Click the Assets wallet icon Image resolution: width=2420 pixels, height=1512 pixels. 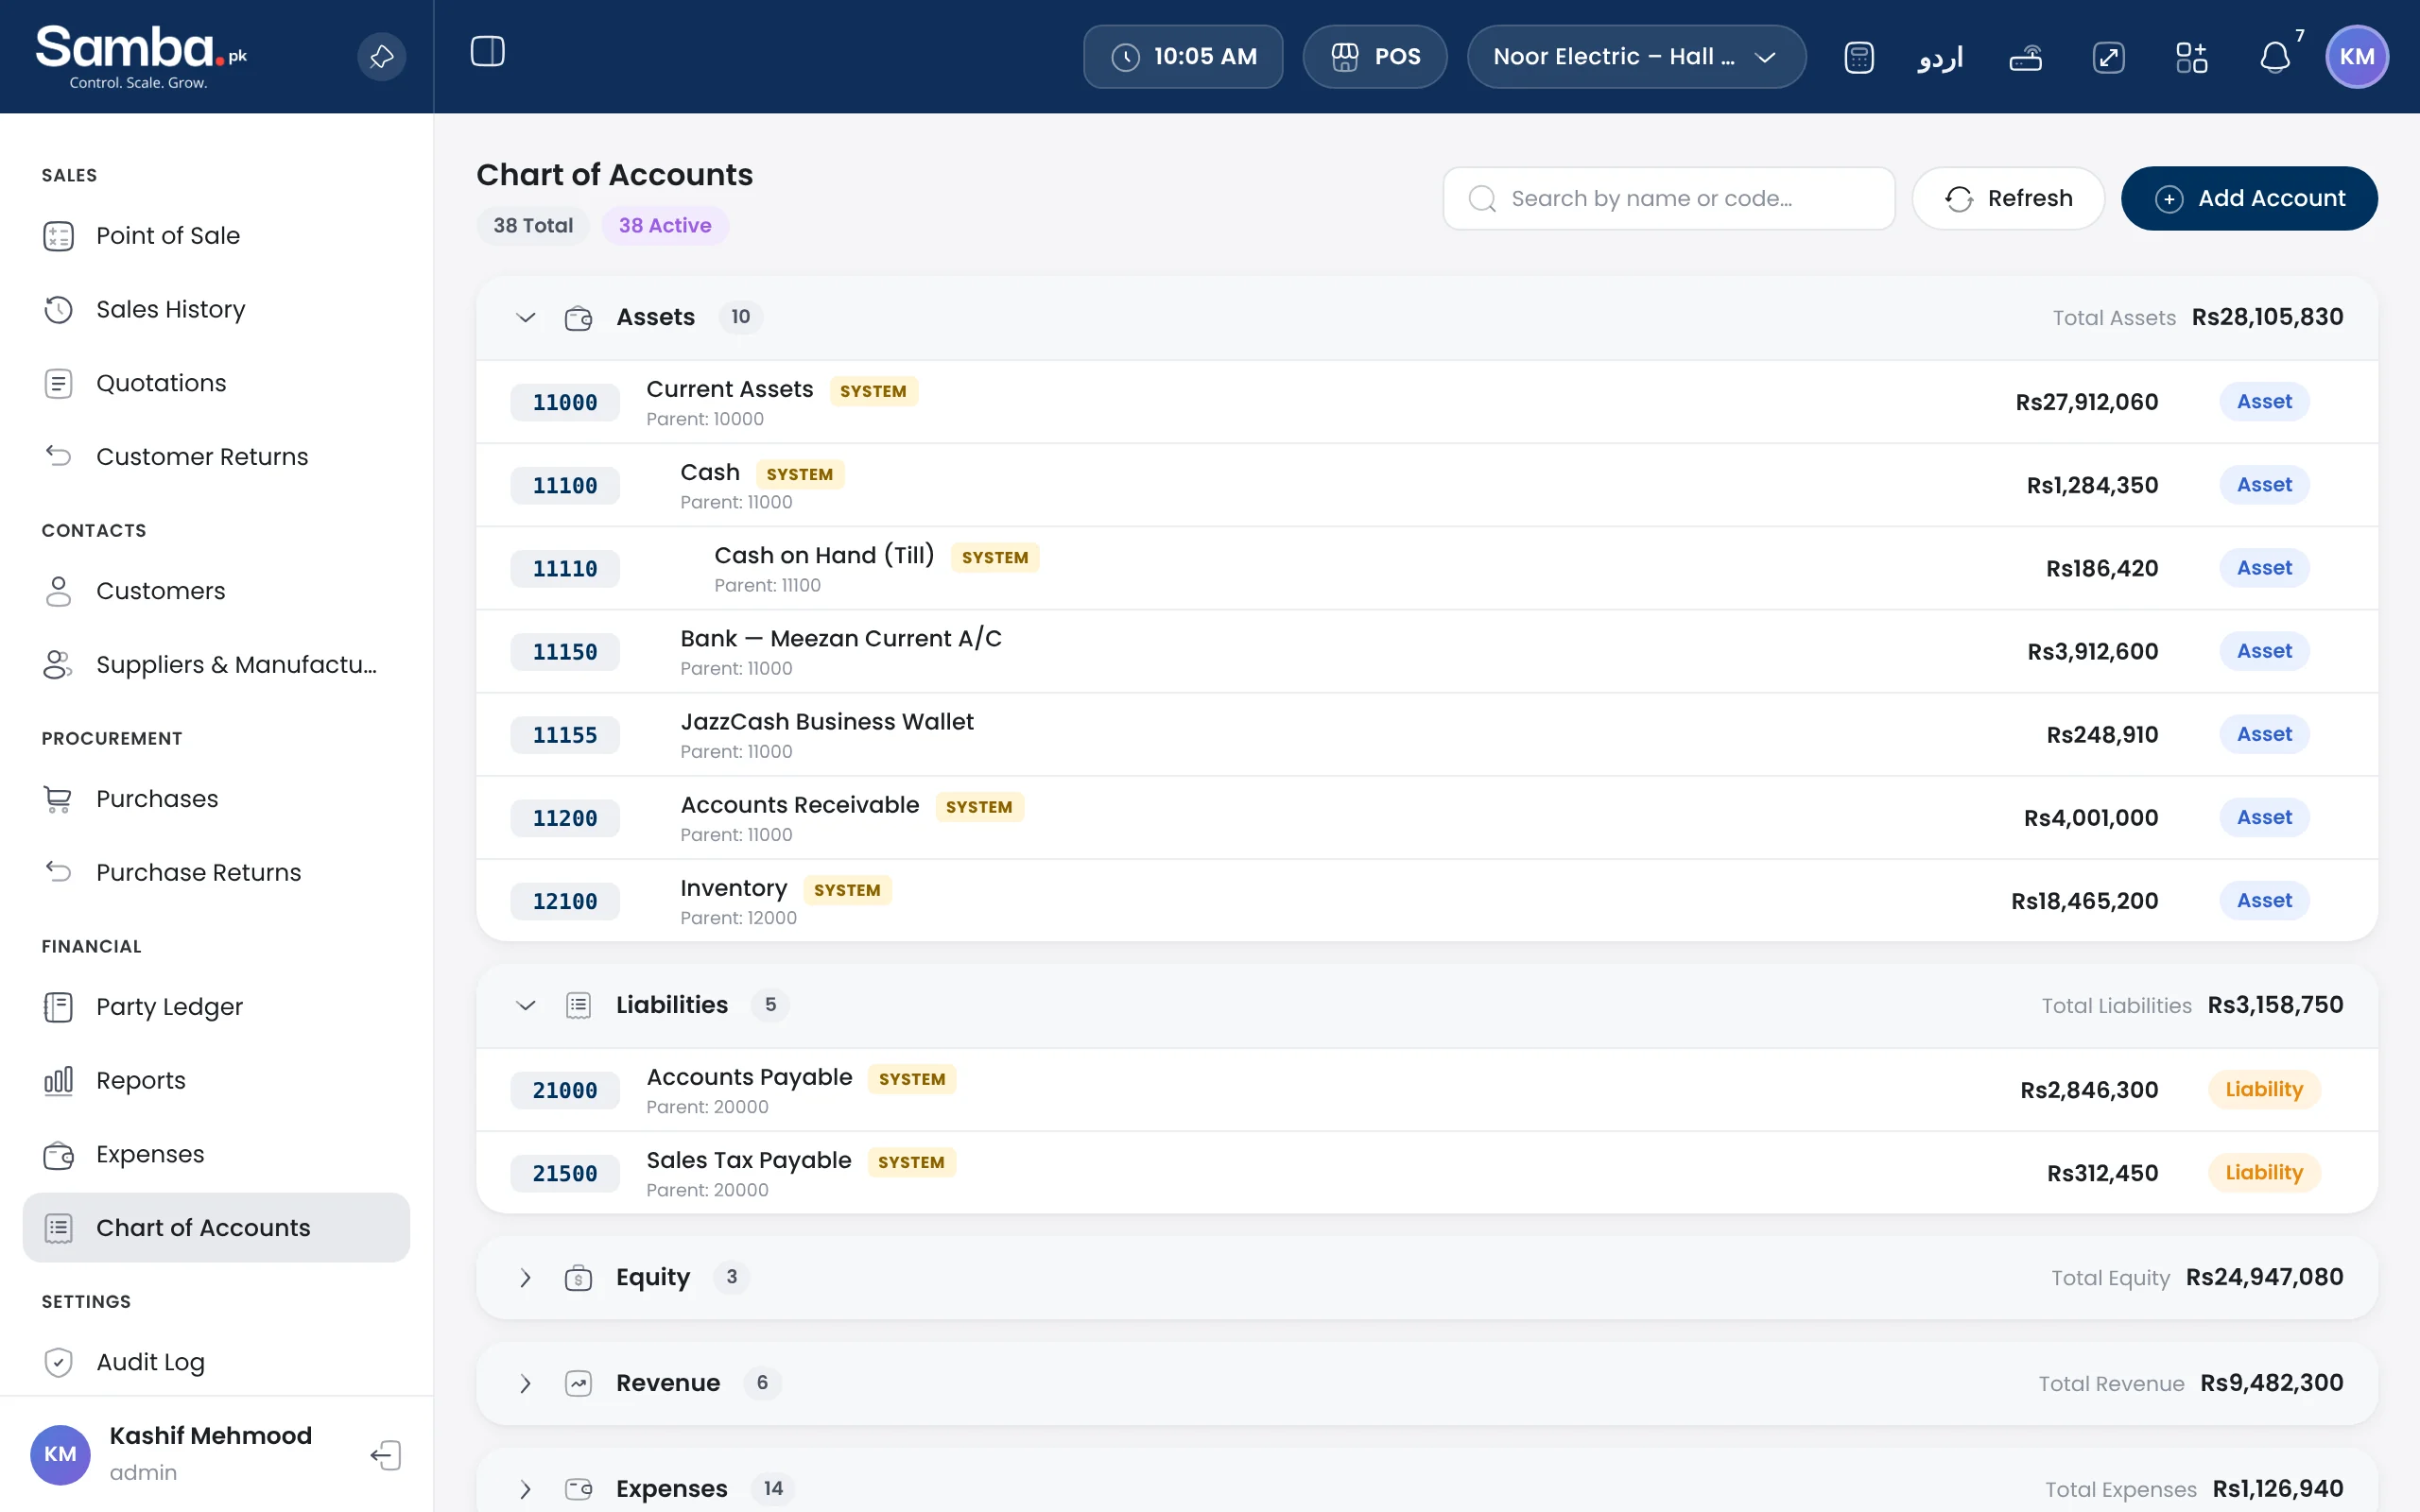coord(578,318)
